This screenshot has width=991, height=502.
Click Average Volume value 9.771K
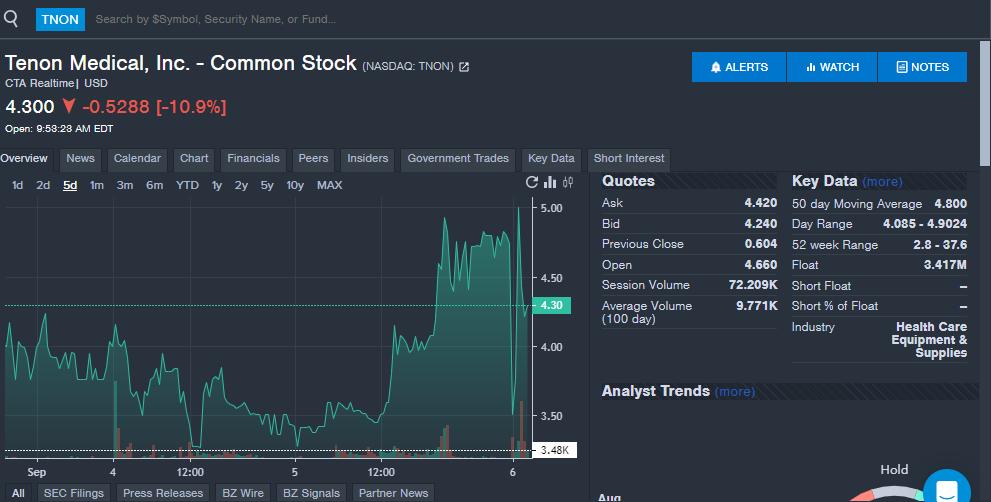[757, 306]
